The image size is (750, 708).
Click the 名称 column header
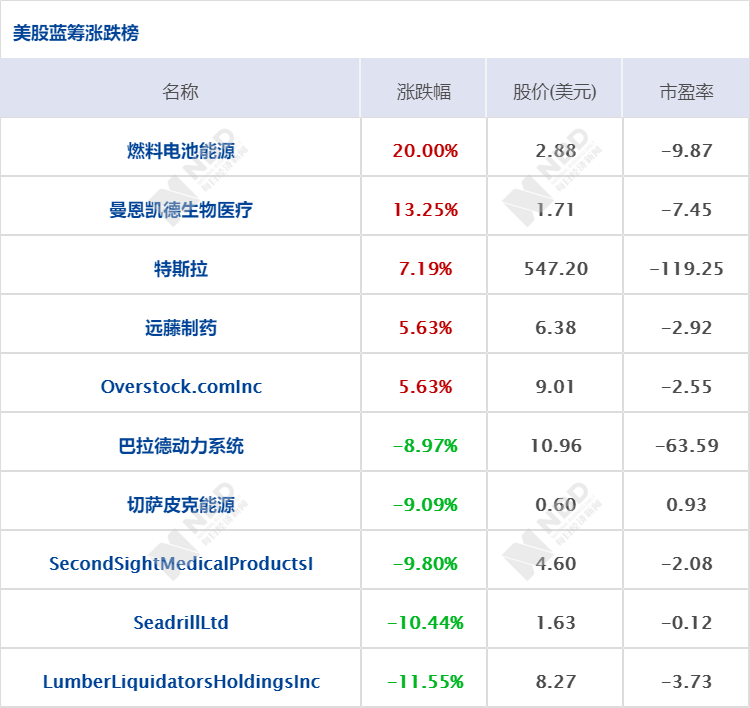click(180, 91)
